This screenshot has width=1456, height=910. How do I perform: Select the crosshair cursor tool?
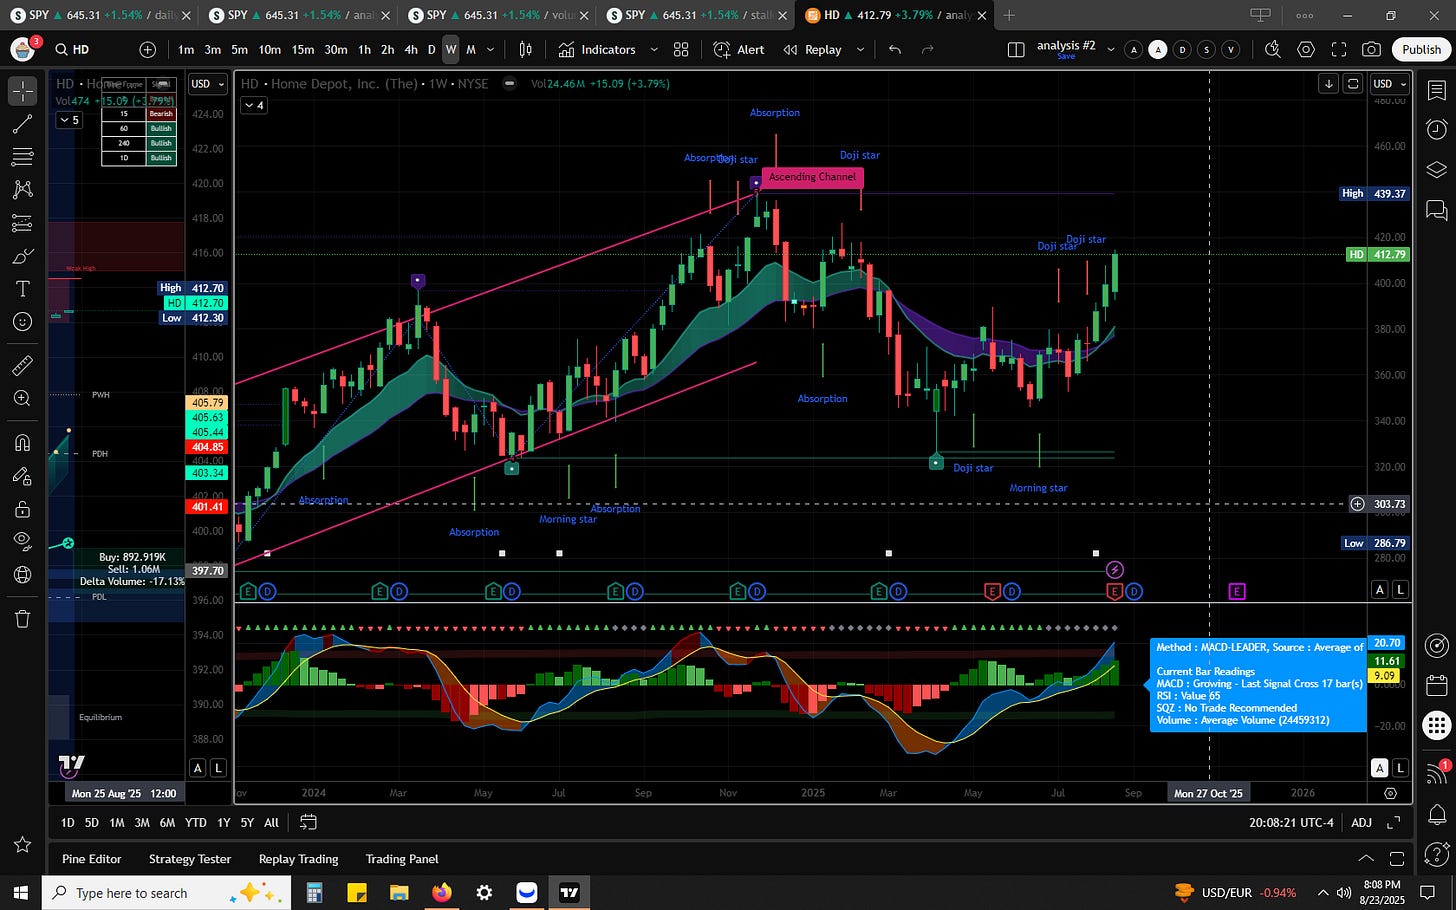coord(22,91)
